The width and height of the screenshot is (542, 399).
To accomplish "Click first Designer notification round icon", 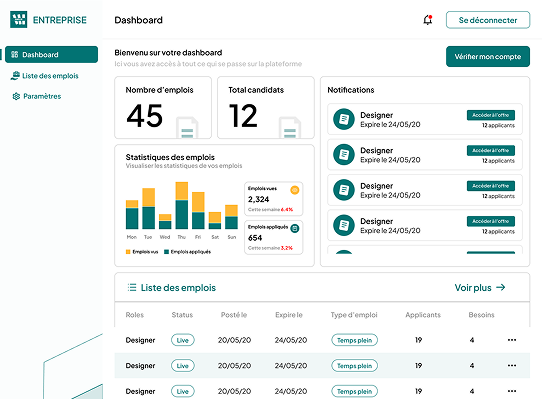I will coord(344,119).
